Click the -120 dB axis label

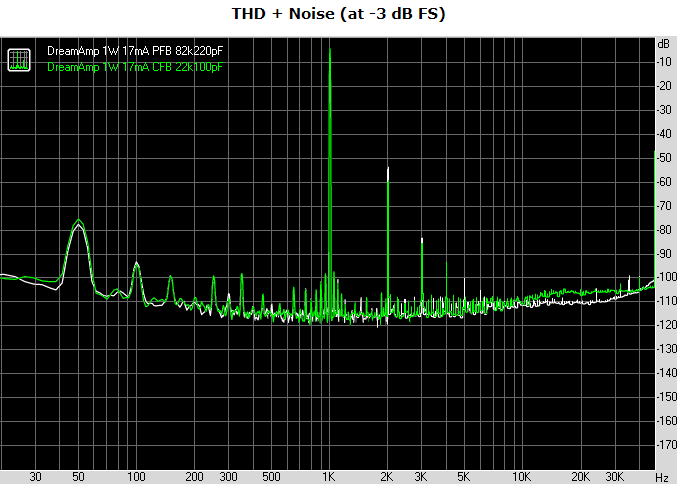(x=666, y=325)
